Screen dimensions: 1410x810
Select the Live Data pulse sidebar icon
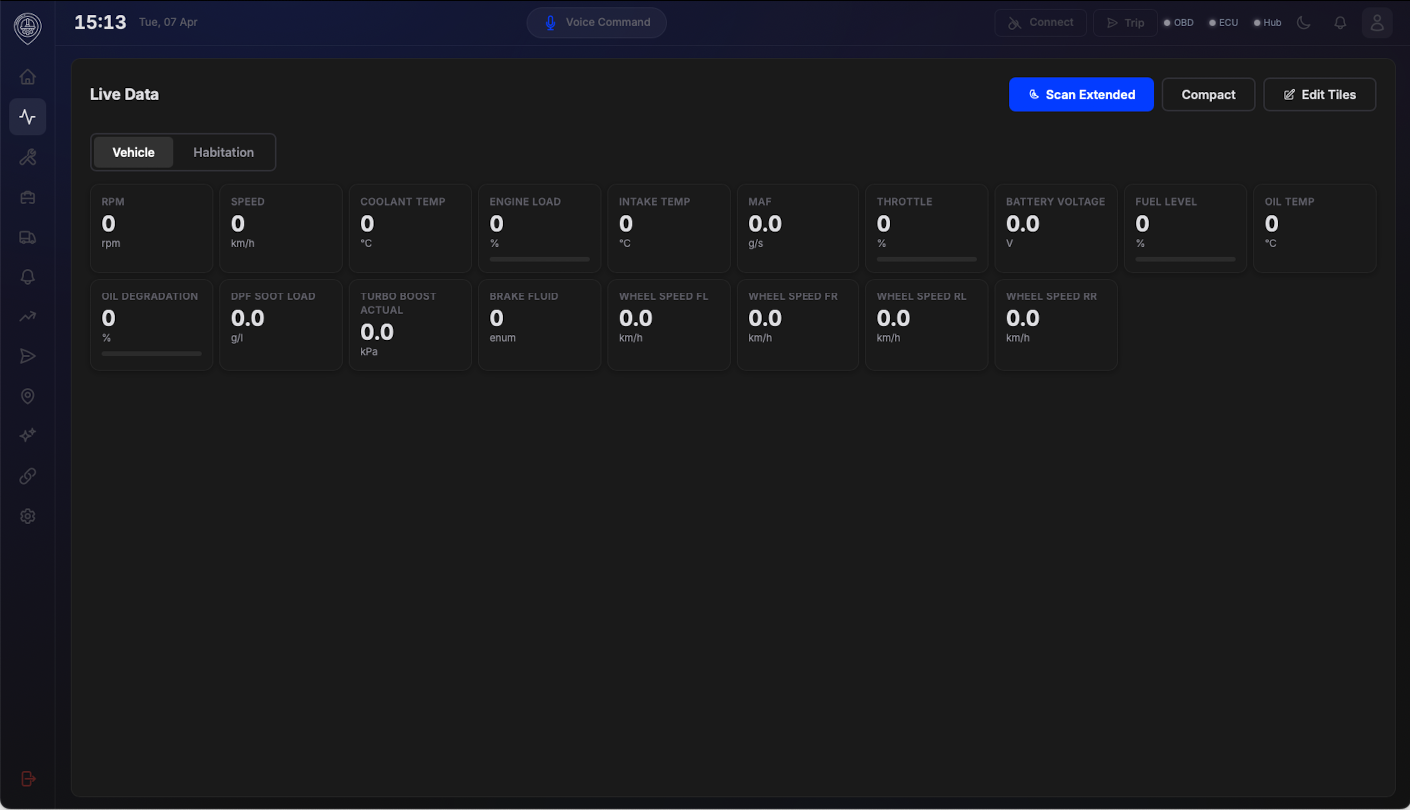pos(28,117)
